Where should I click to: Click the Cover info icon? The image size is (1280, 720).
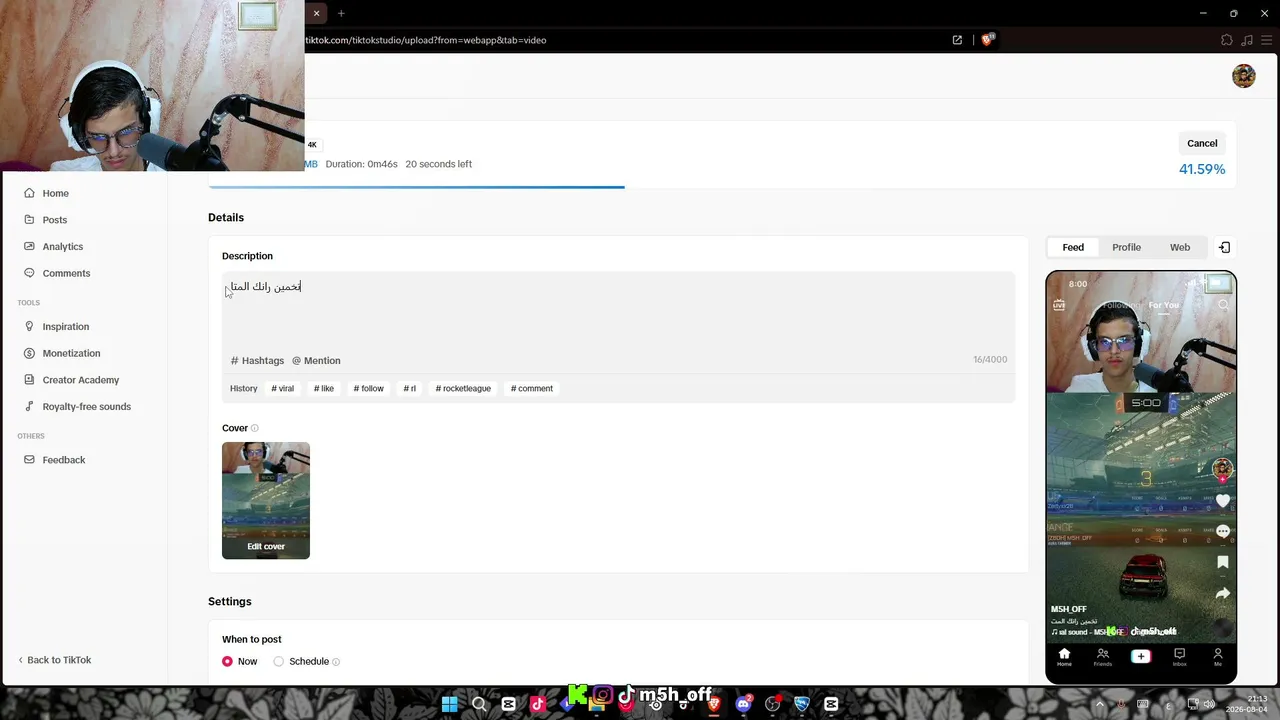254,428
